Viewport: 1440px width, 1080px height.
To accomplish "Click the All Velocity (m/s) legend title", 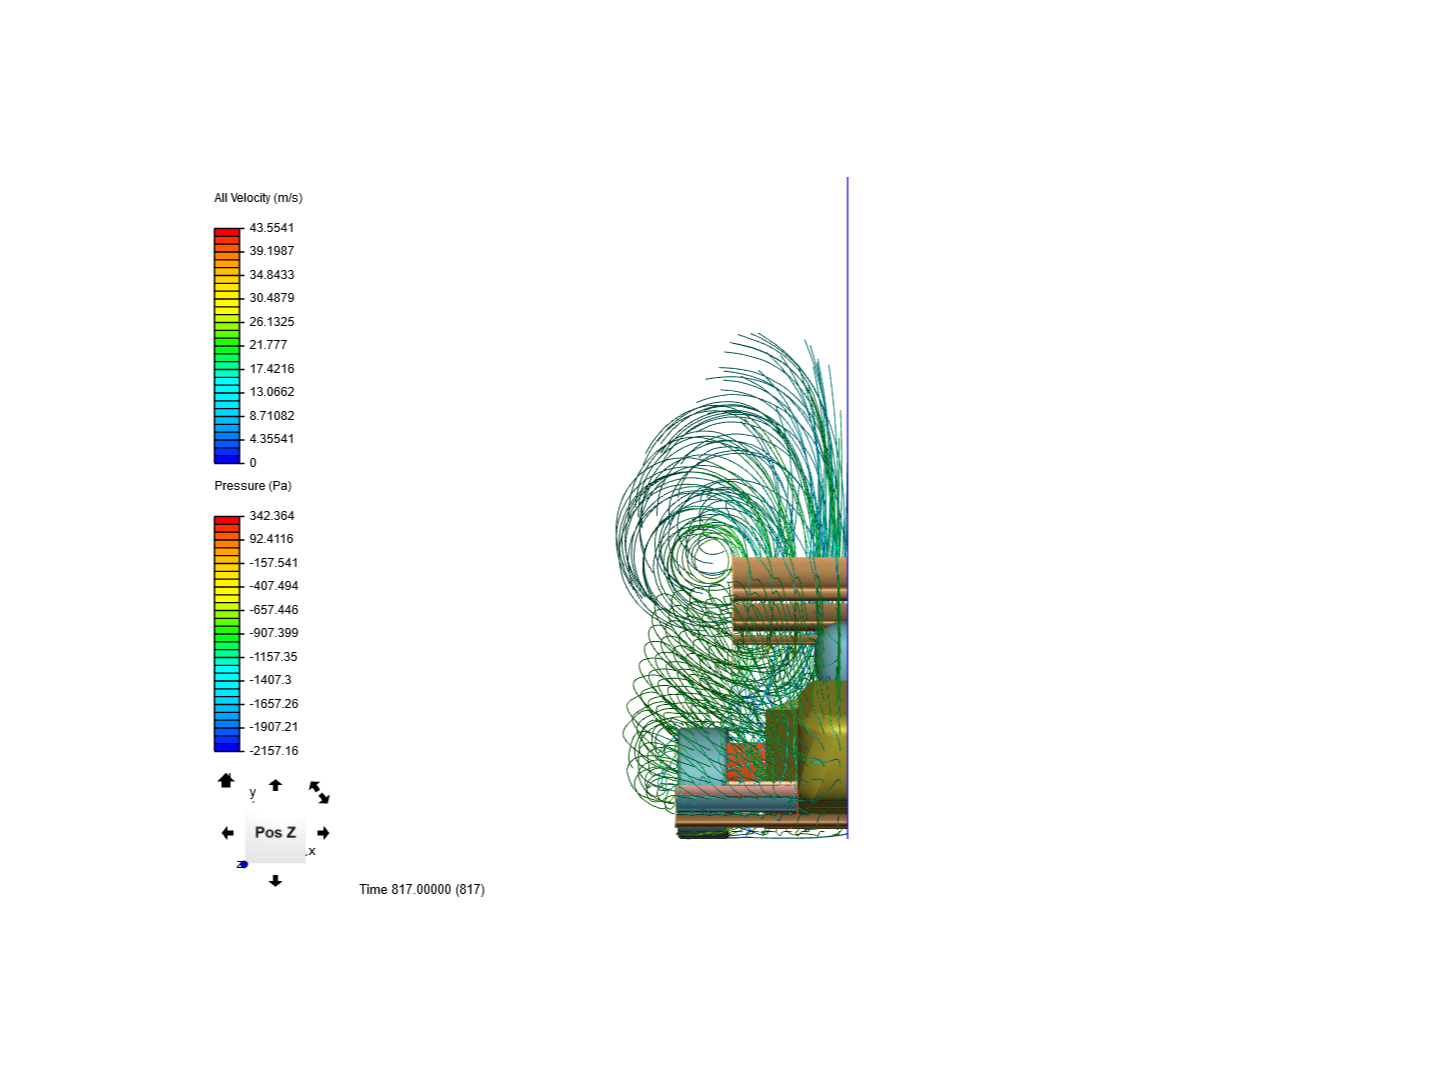I will pos(258,198).
